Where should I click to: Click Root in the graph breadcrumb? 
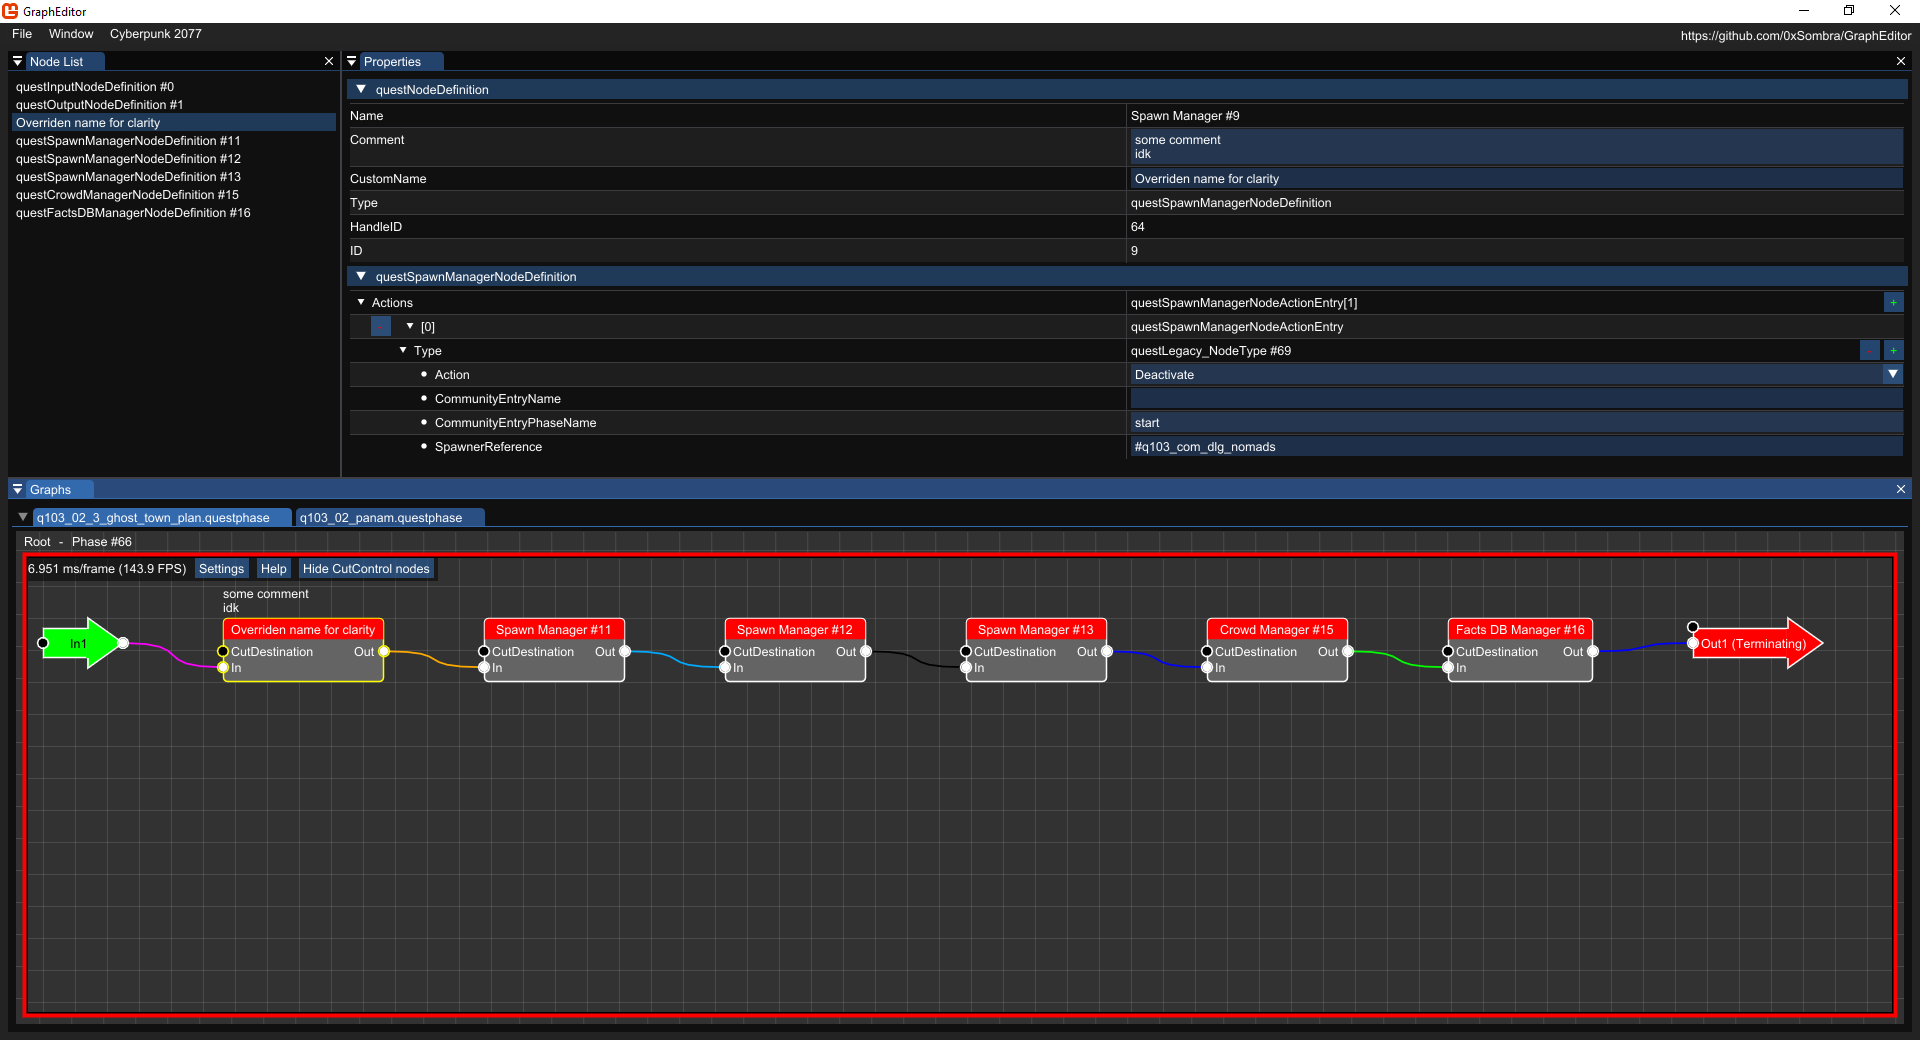pyautogui.click(x=37, y=541)
